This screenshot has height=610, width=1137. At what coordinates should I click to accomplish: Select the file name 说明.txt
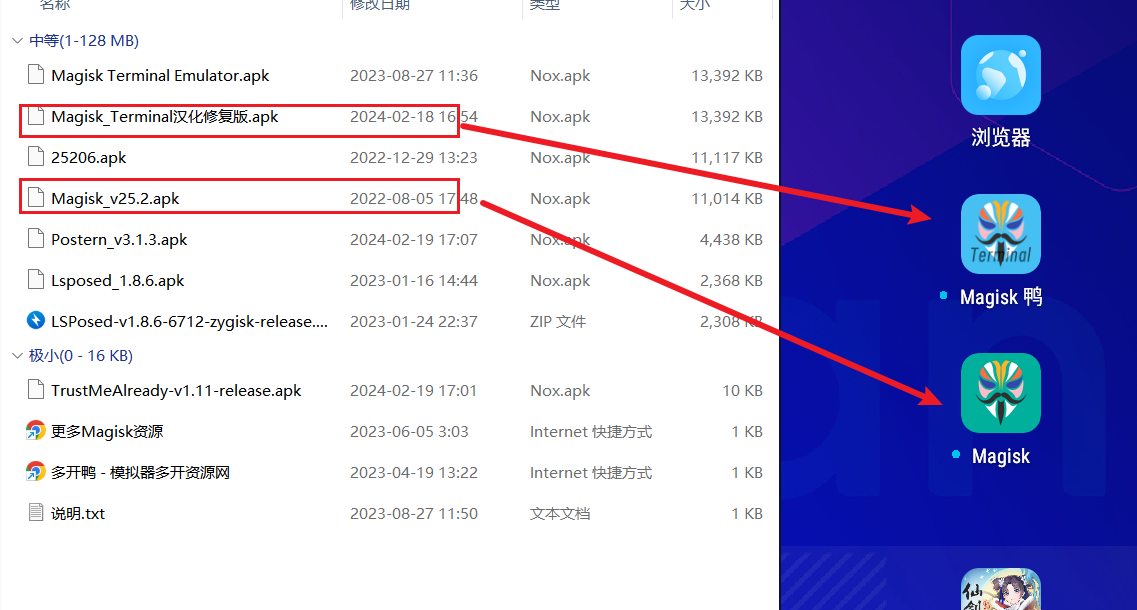[x=78, y=514]
